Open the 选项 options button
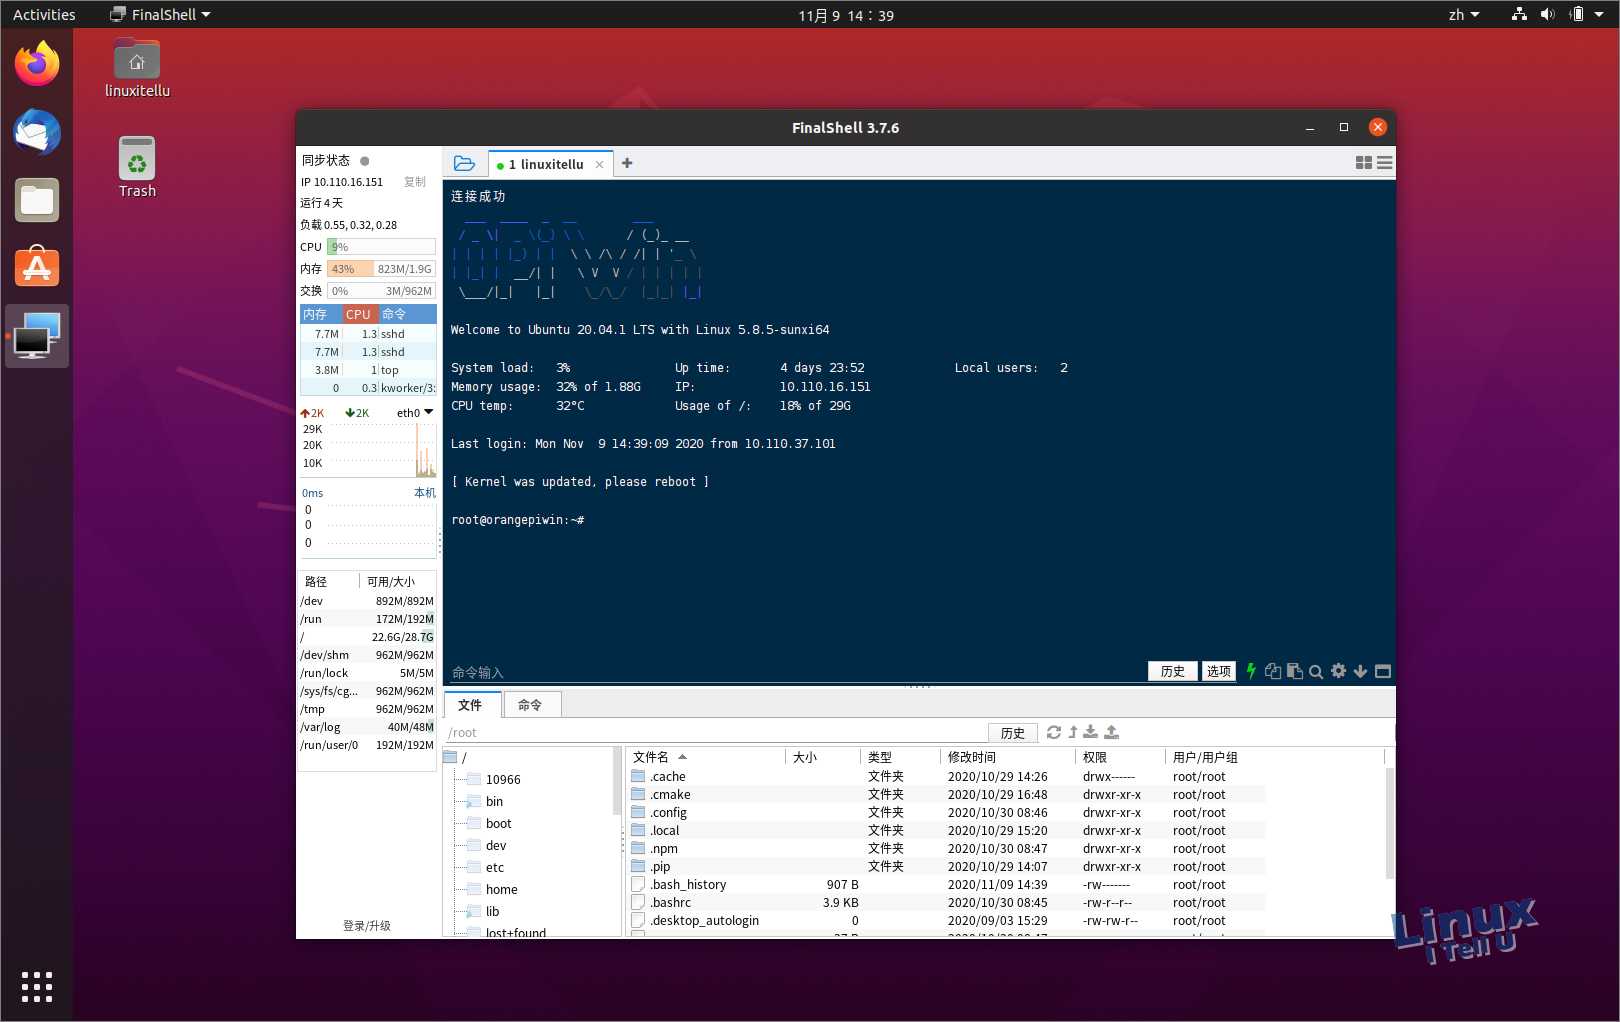The width and height of the screenshot is (1620, 1022). point(1219,672)
